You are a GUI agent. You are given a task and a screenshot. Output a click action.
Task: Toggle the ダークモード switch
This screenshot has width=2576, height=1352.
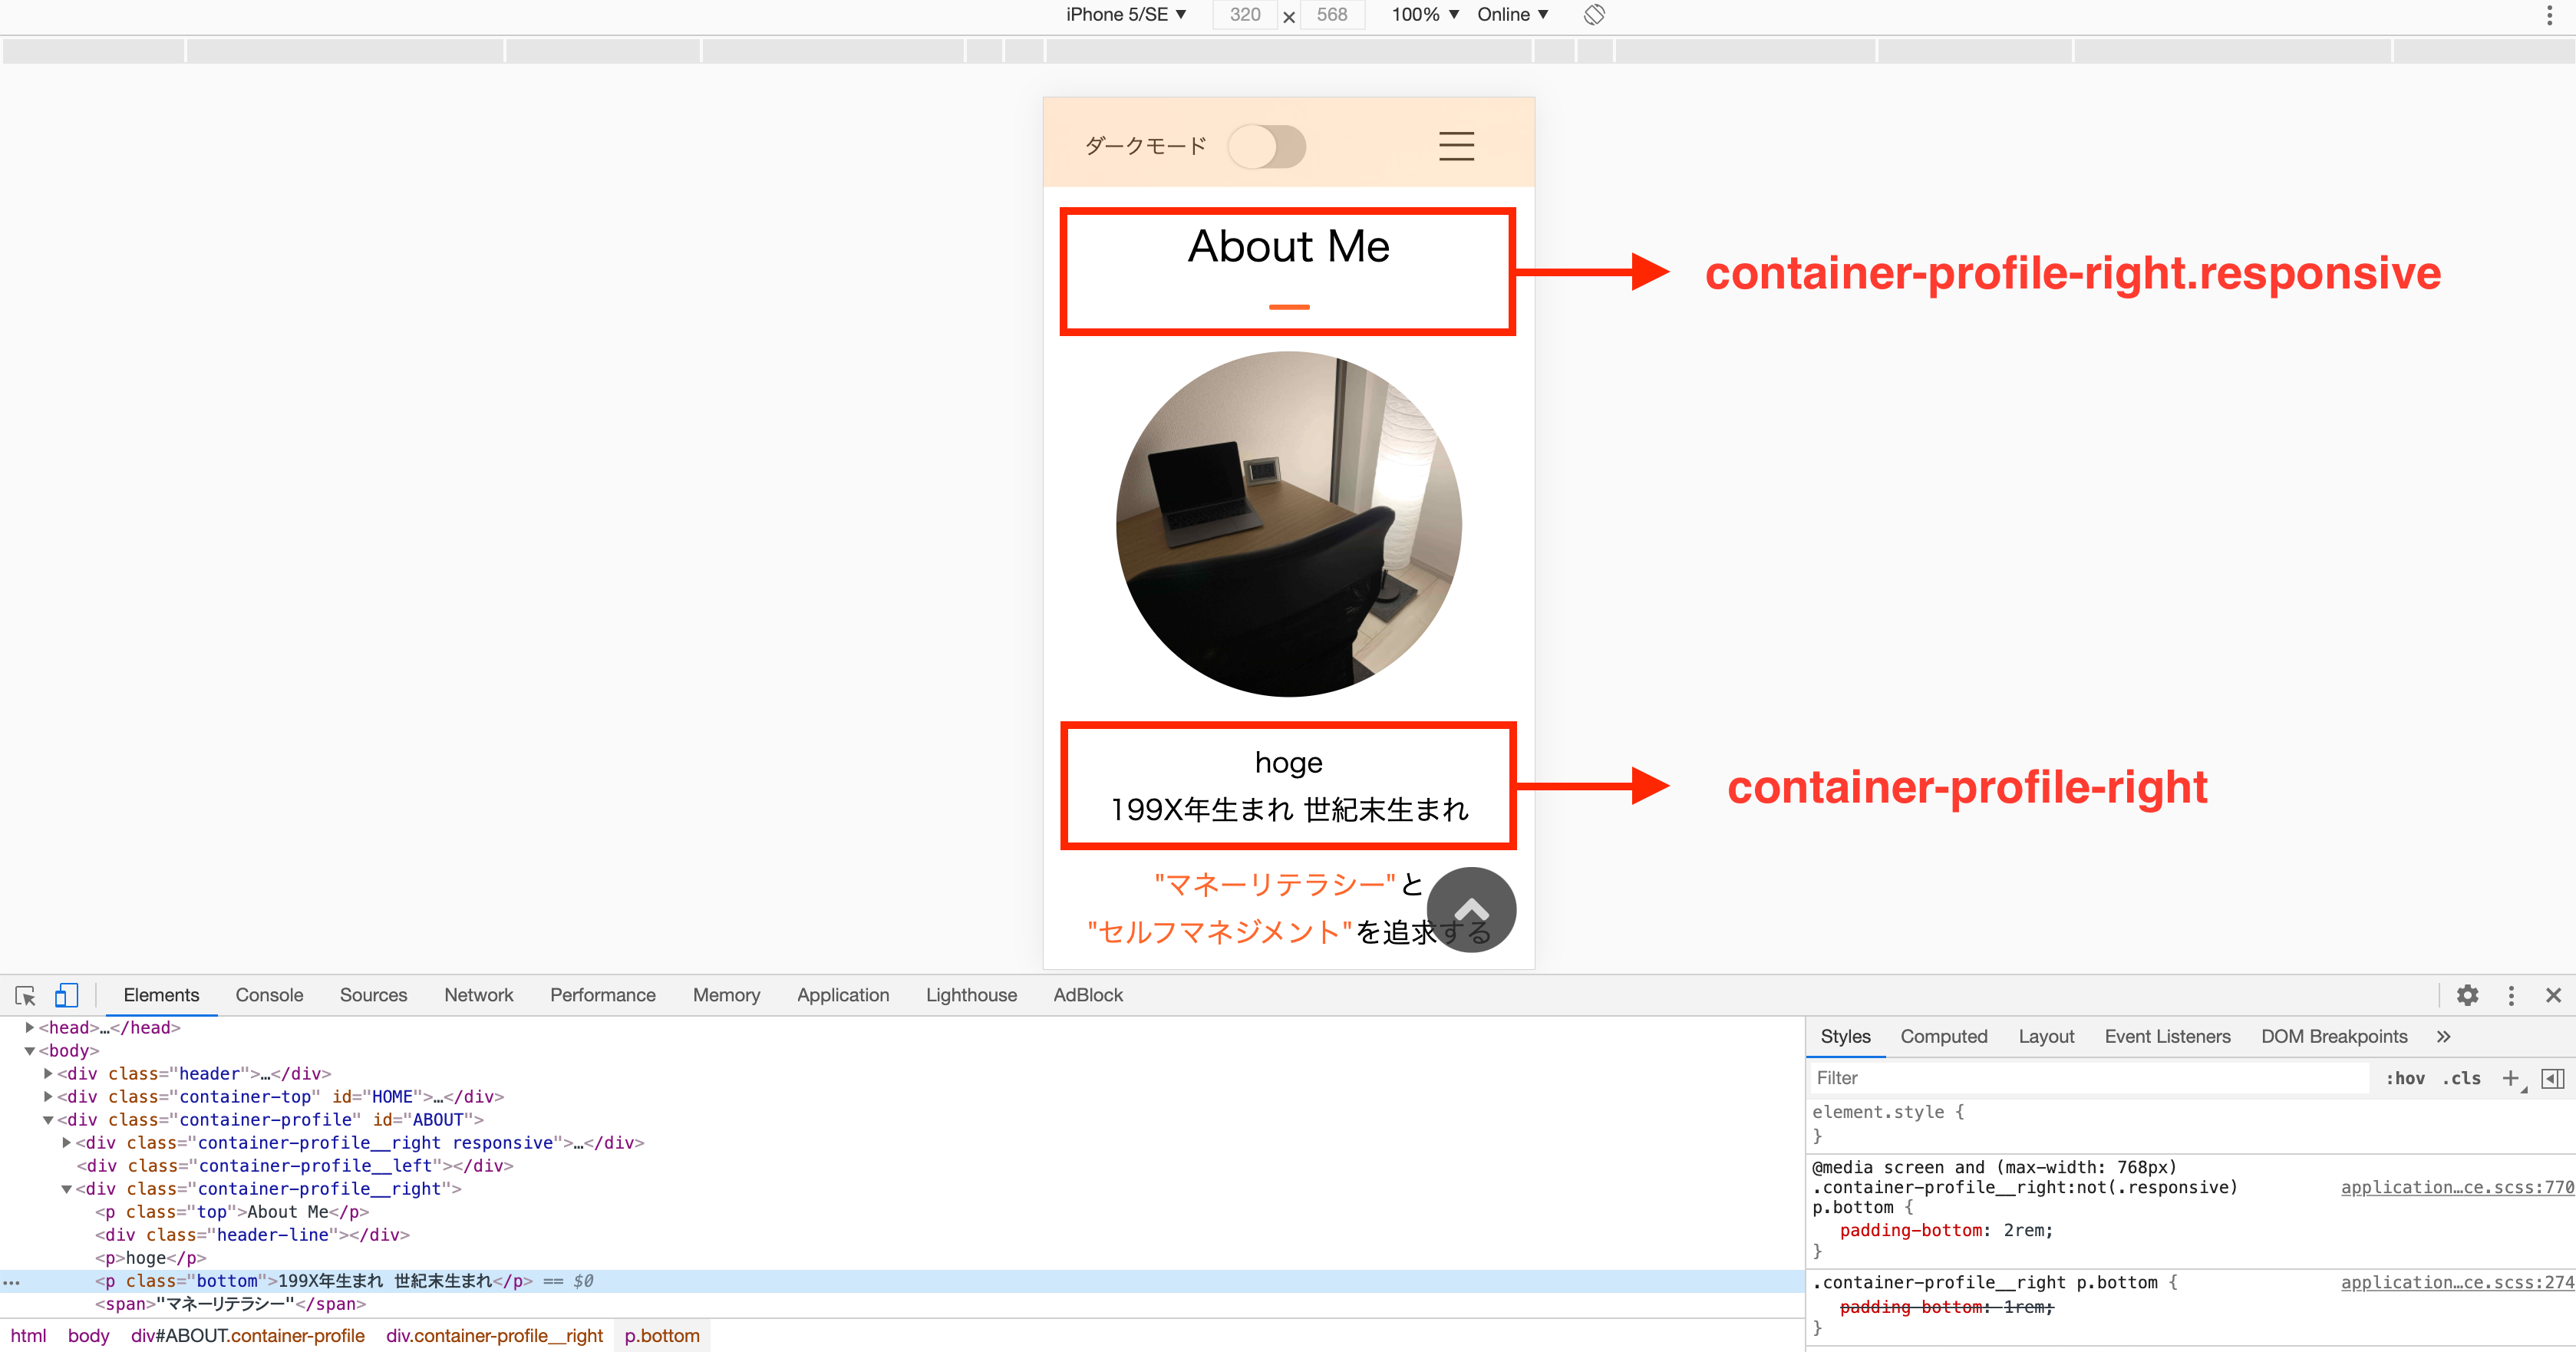[1267, 147]
